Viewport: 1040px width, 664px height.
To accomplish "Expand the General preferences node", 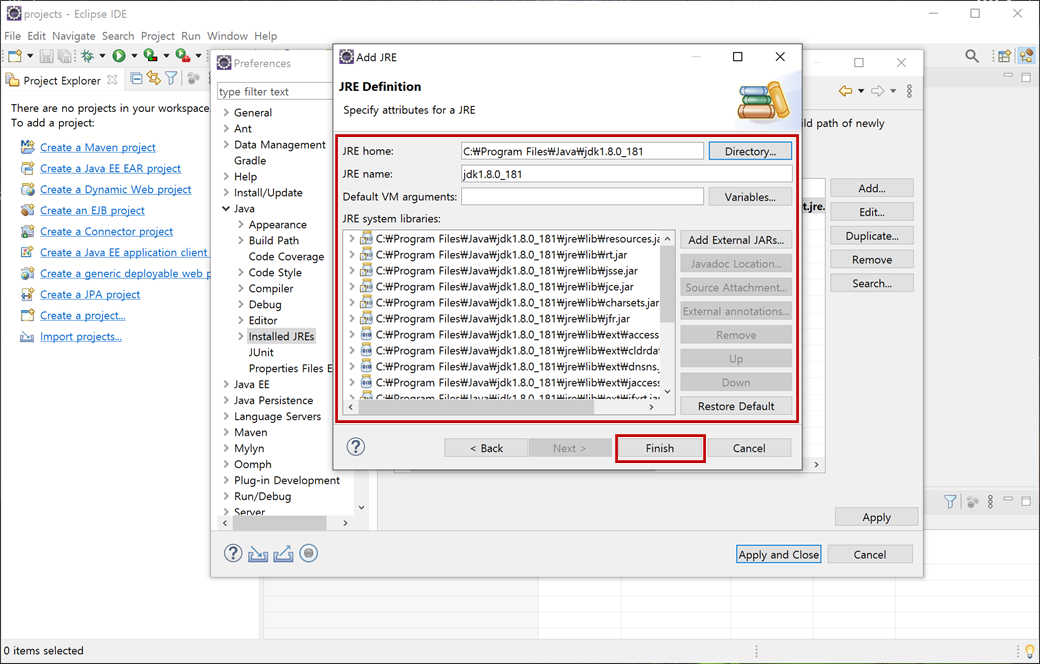I will tap(226, 112).
